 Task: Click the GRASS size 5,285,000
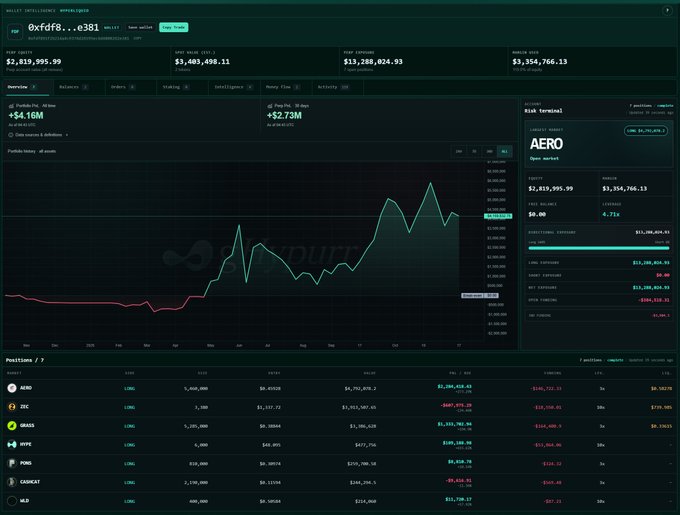pyautogui.click(x=196, y=426)
